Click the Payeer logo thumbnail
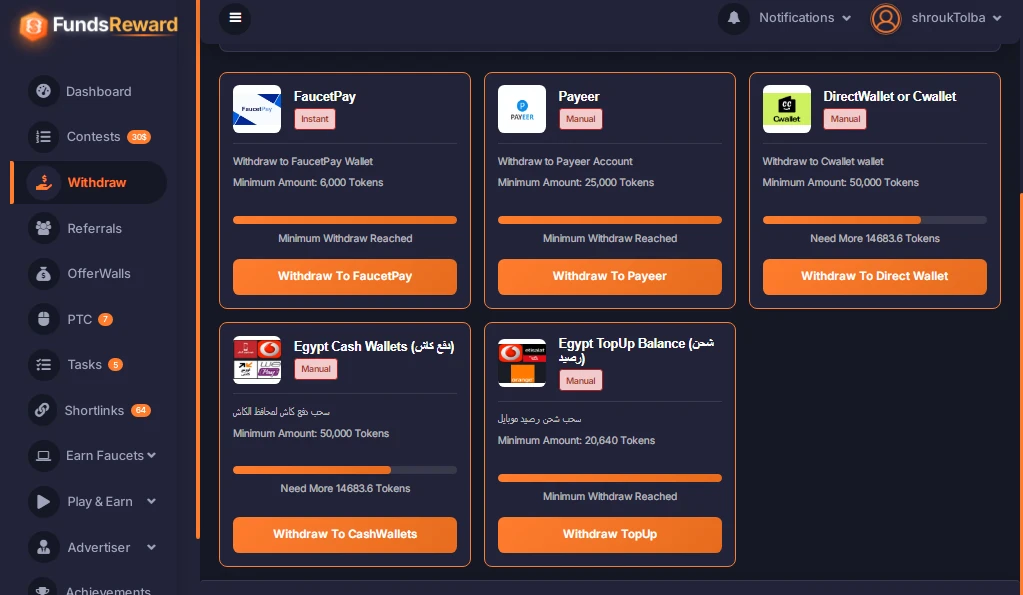Viewport: 1023px width, 595px height. point(522,109)
